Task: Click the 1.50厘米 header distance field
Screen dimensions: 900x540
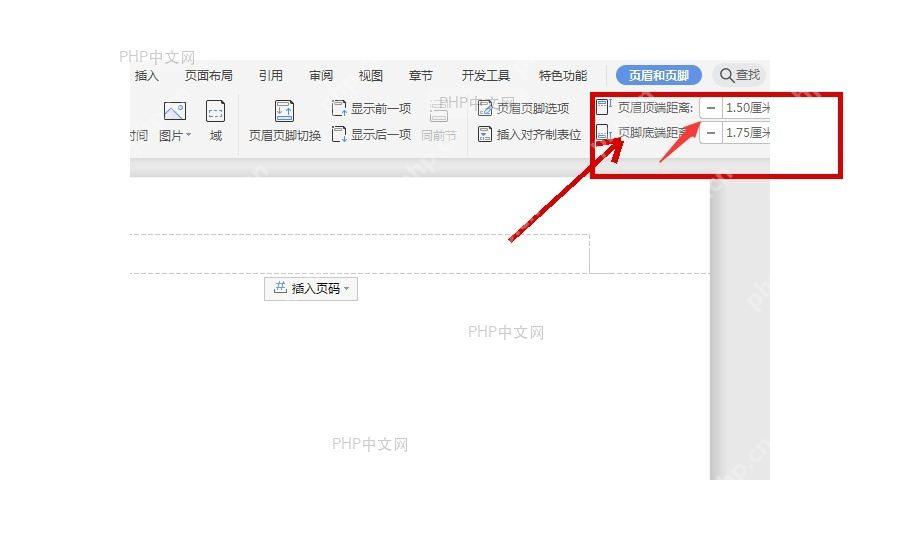Action: pyautogui.click(x=746, y=108)
